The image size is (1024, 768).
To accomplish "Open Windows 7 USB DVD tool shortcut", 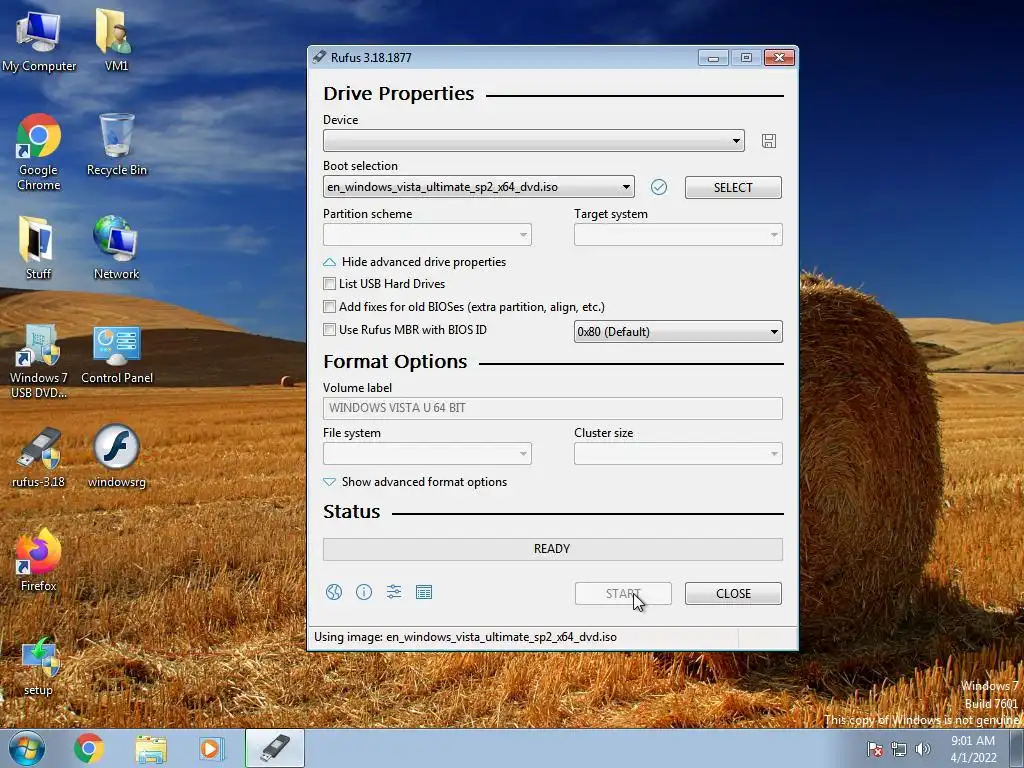I will coord(39,361).
